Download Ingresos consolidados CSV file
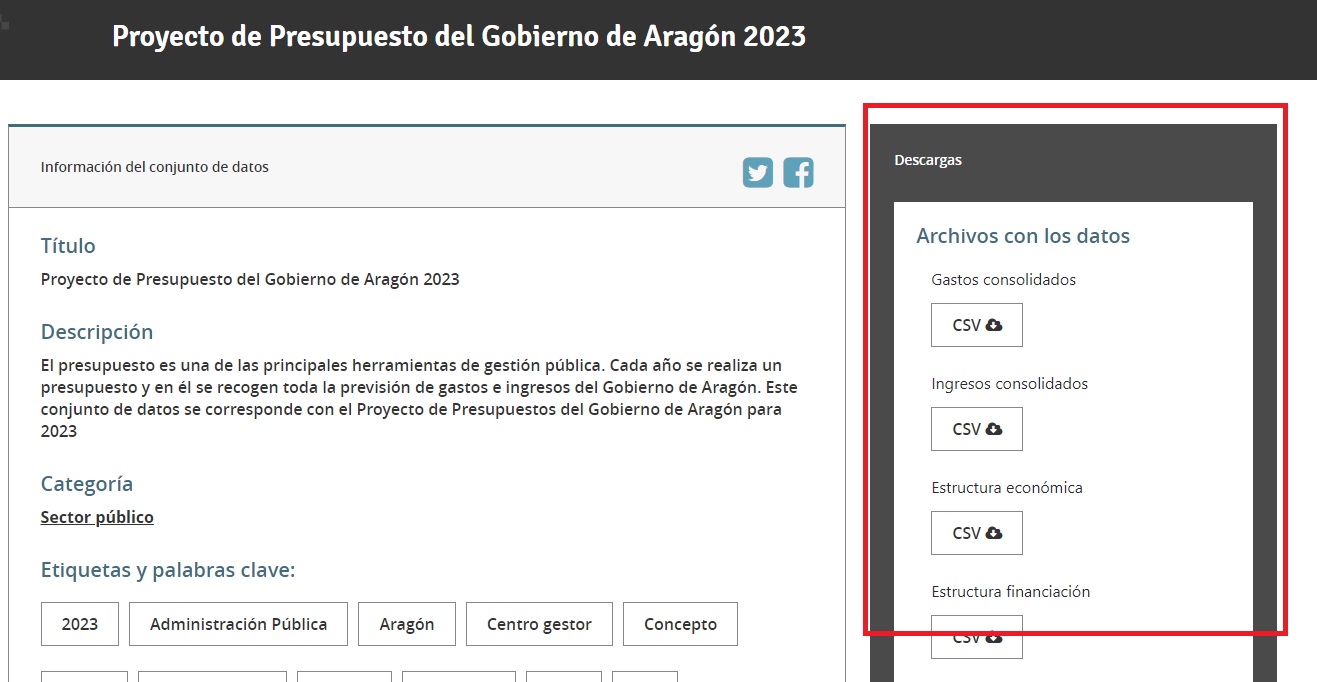The height and width of the screenshot is (682, 1317). (x=977, y=429)
